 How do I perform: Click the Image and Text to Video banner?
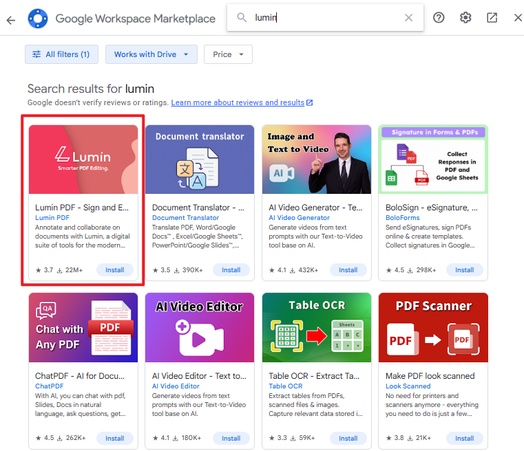[x=316, y=159]
